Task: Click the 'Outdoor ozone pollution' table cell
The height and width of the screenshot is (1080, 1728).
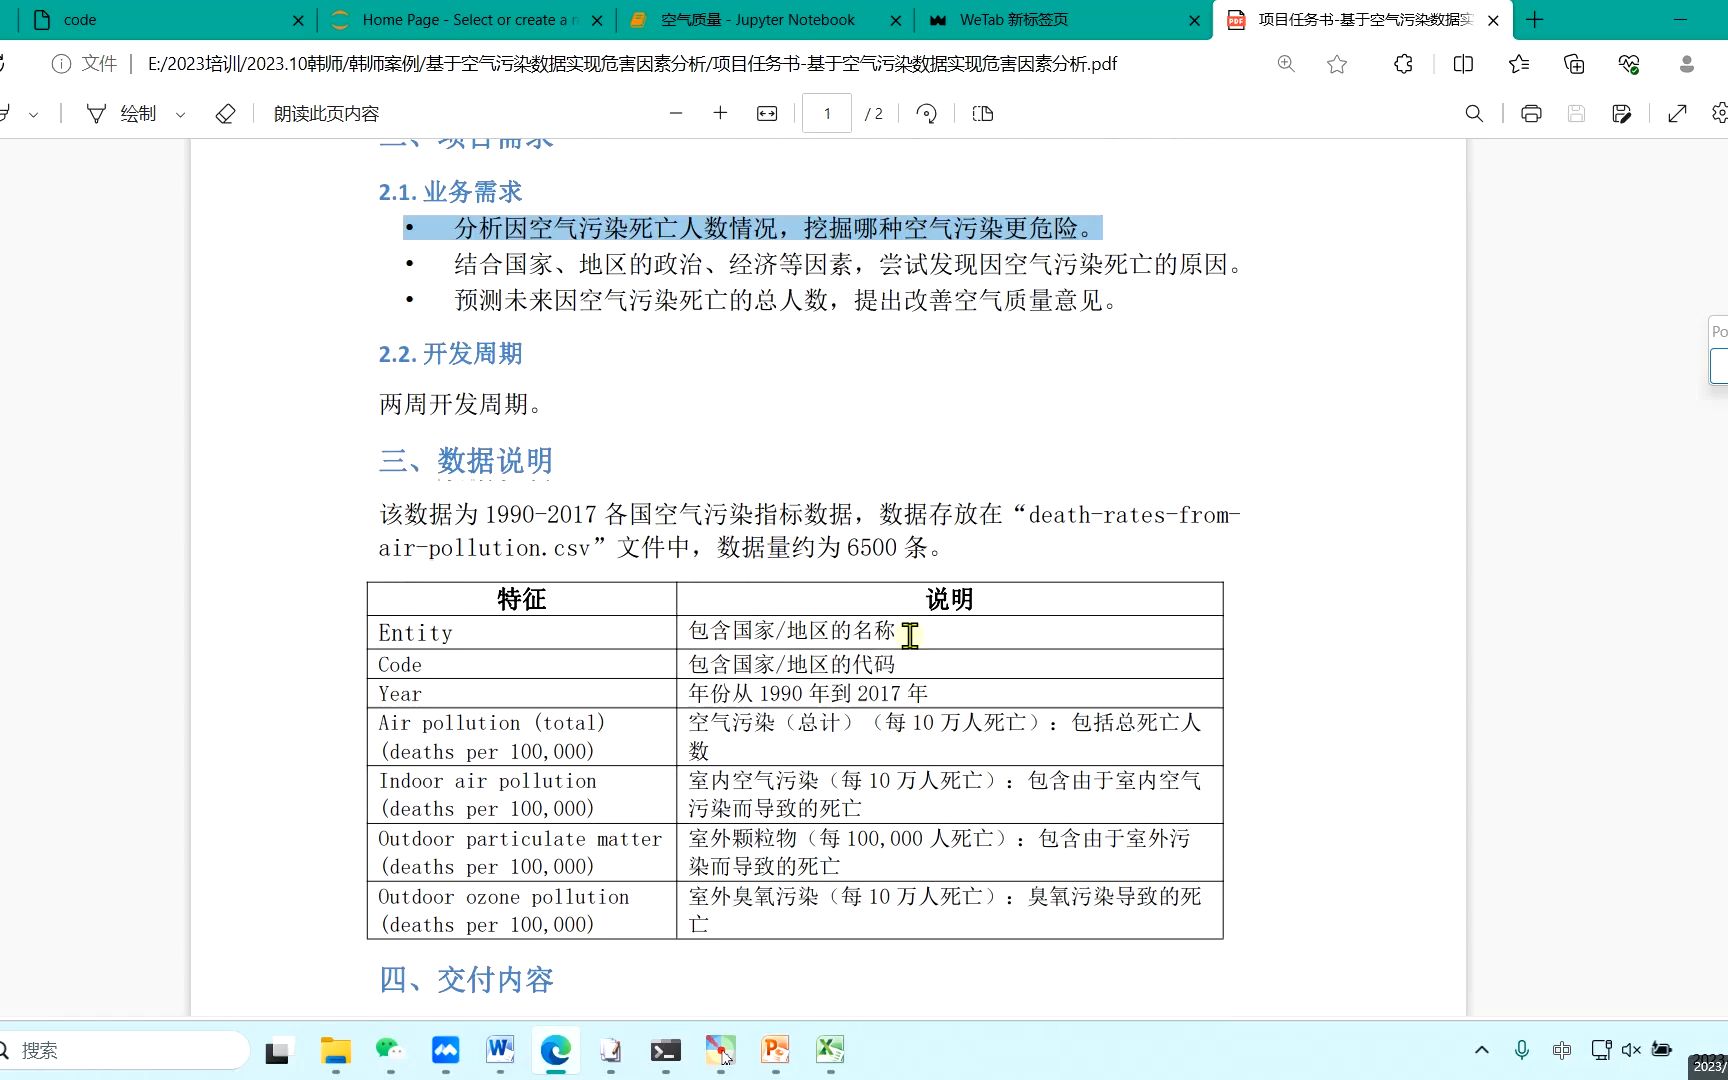Action: coord(522,910)
